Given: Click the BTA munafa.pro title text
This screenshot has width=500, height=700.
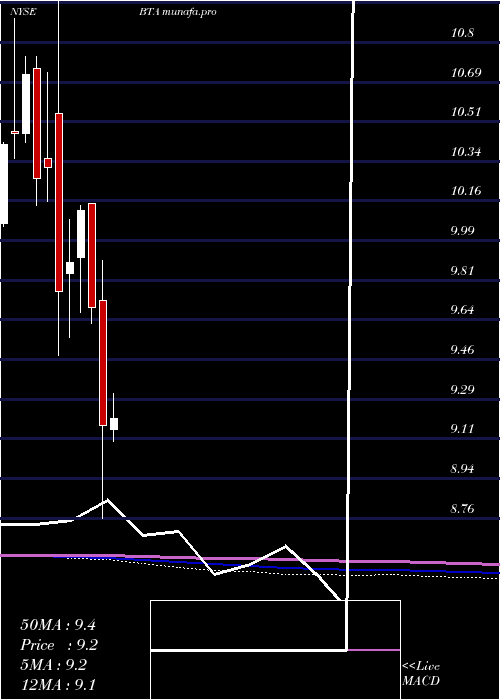Looking at the screenshot, I should click(177, 12).
